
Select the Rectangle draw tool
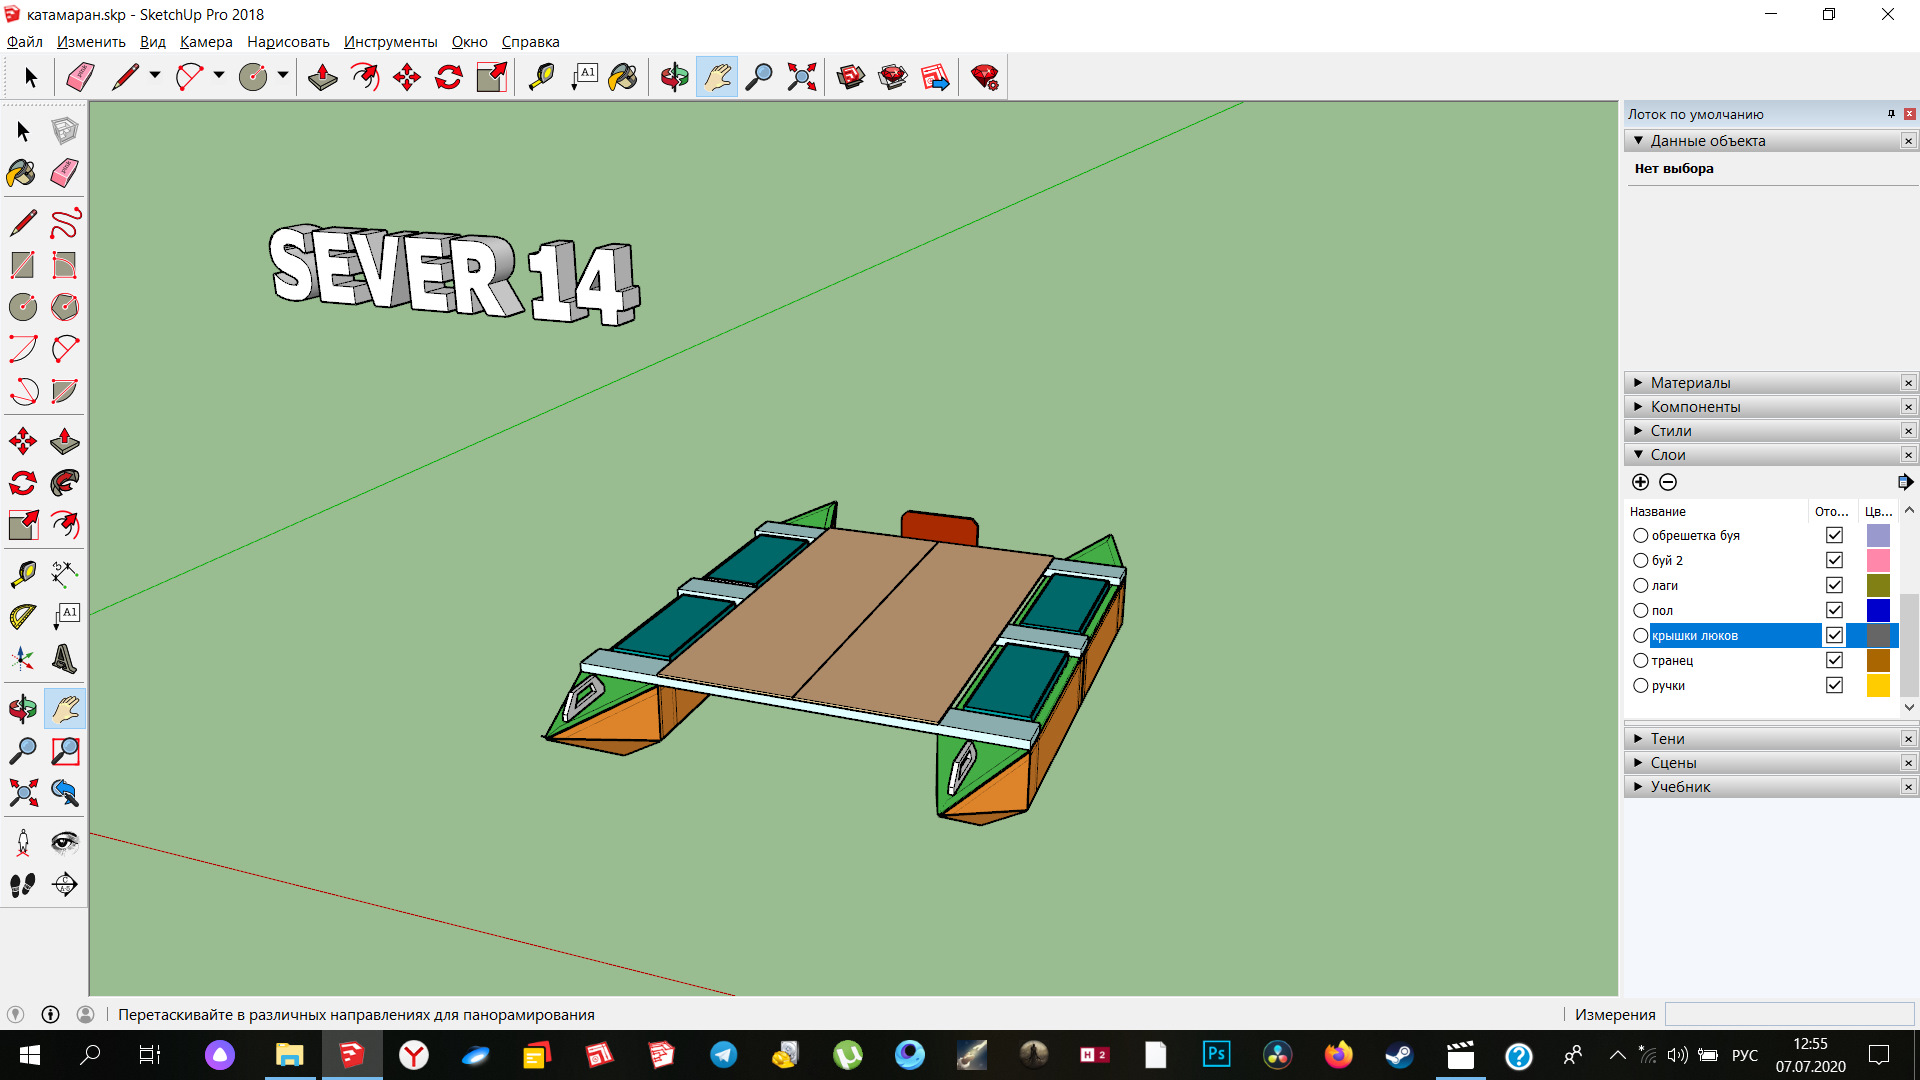21,261
